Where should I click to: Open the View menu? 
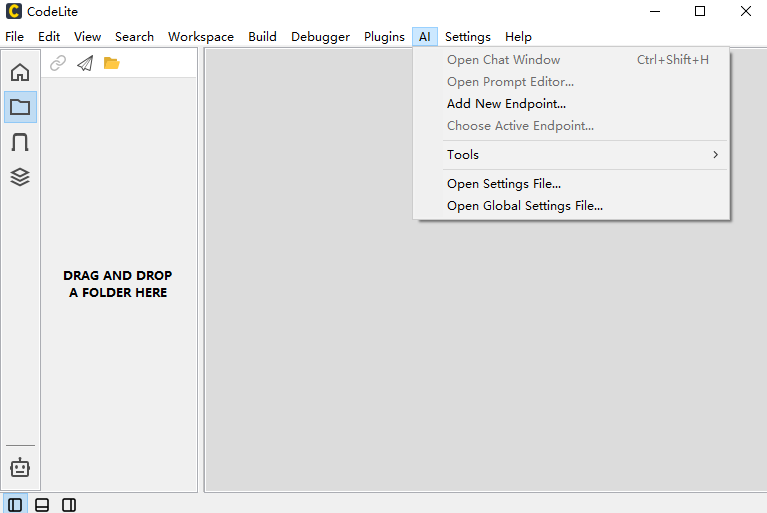88,37
